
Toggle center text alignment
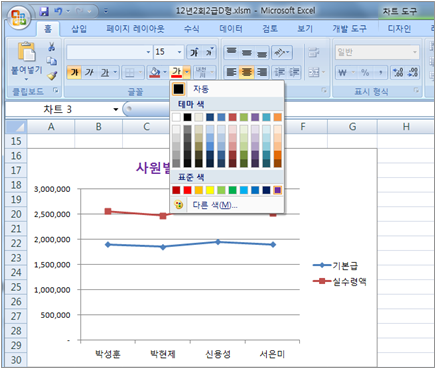(247, 72)
